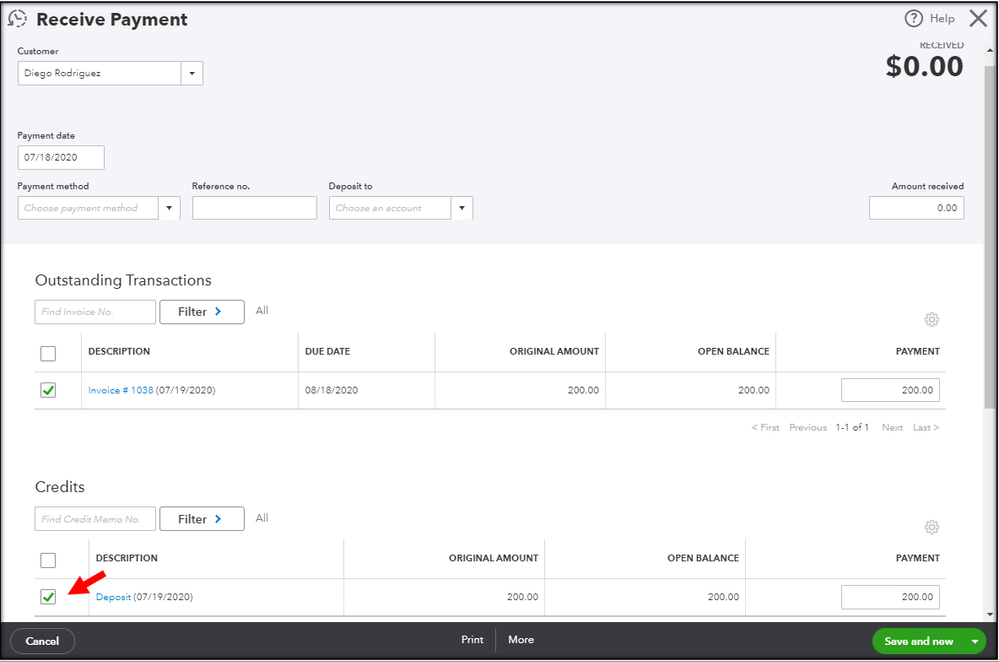This screenshot has height=662, width=999.
Task: Toggle select-all checkbox in Outstanding Transactions
Action: (48, 353)
